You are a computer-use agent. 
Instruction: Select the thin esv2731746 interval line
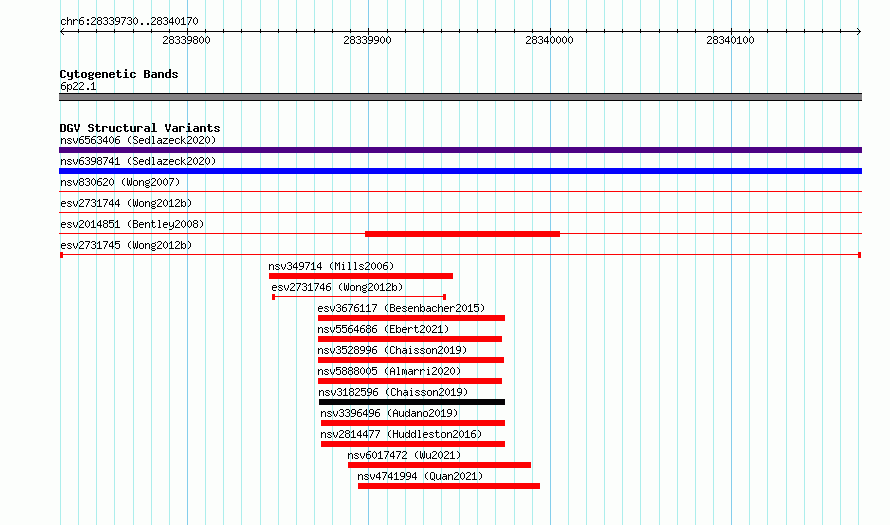(x=359, y=297)
